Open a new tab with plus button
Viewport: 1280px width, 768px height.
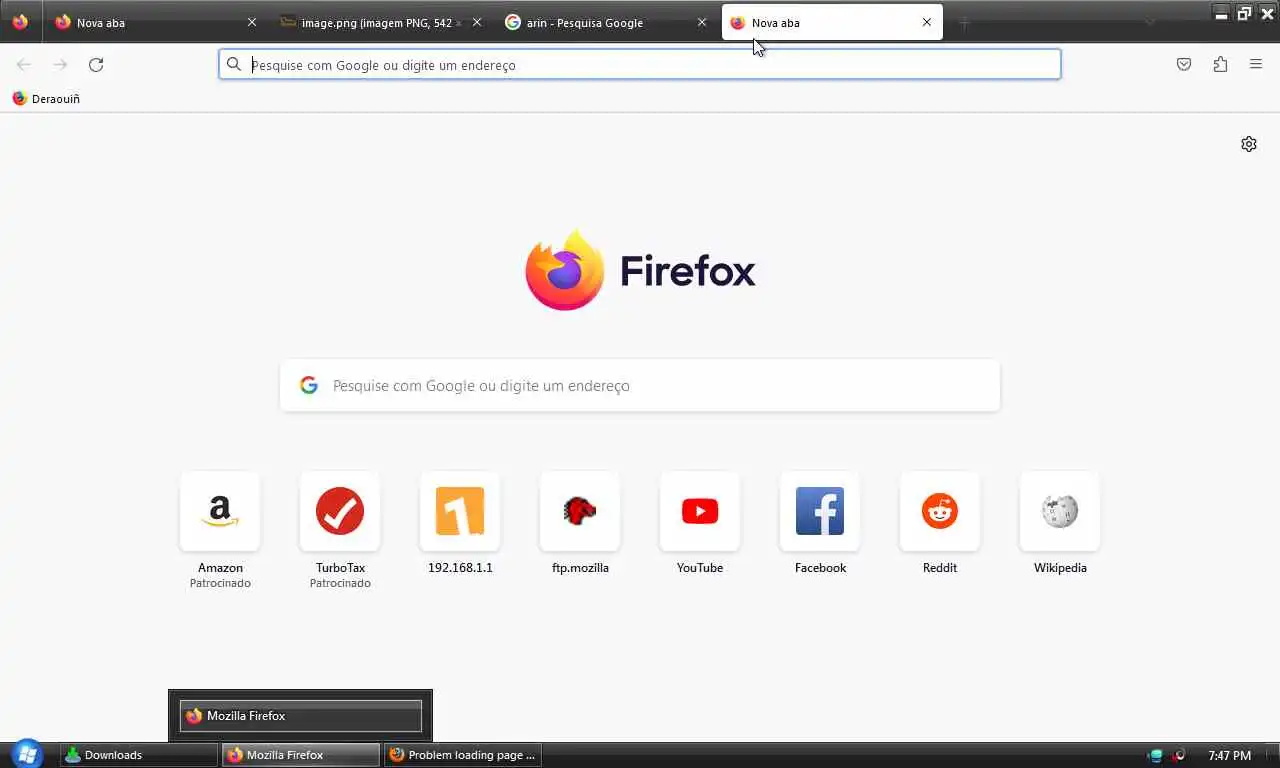(x=965, y=22)
